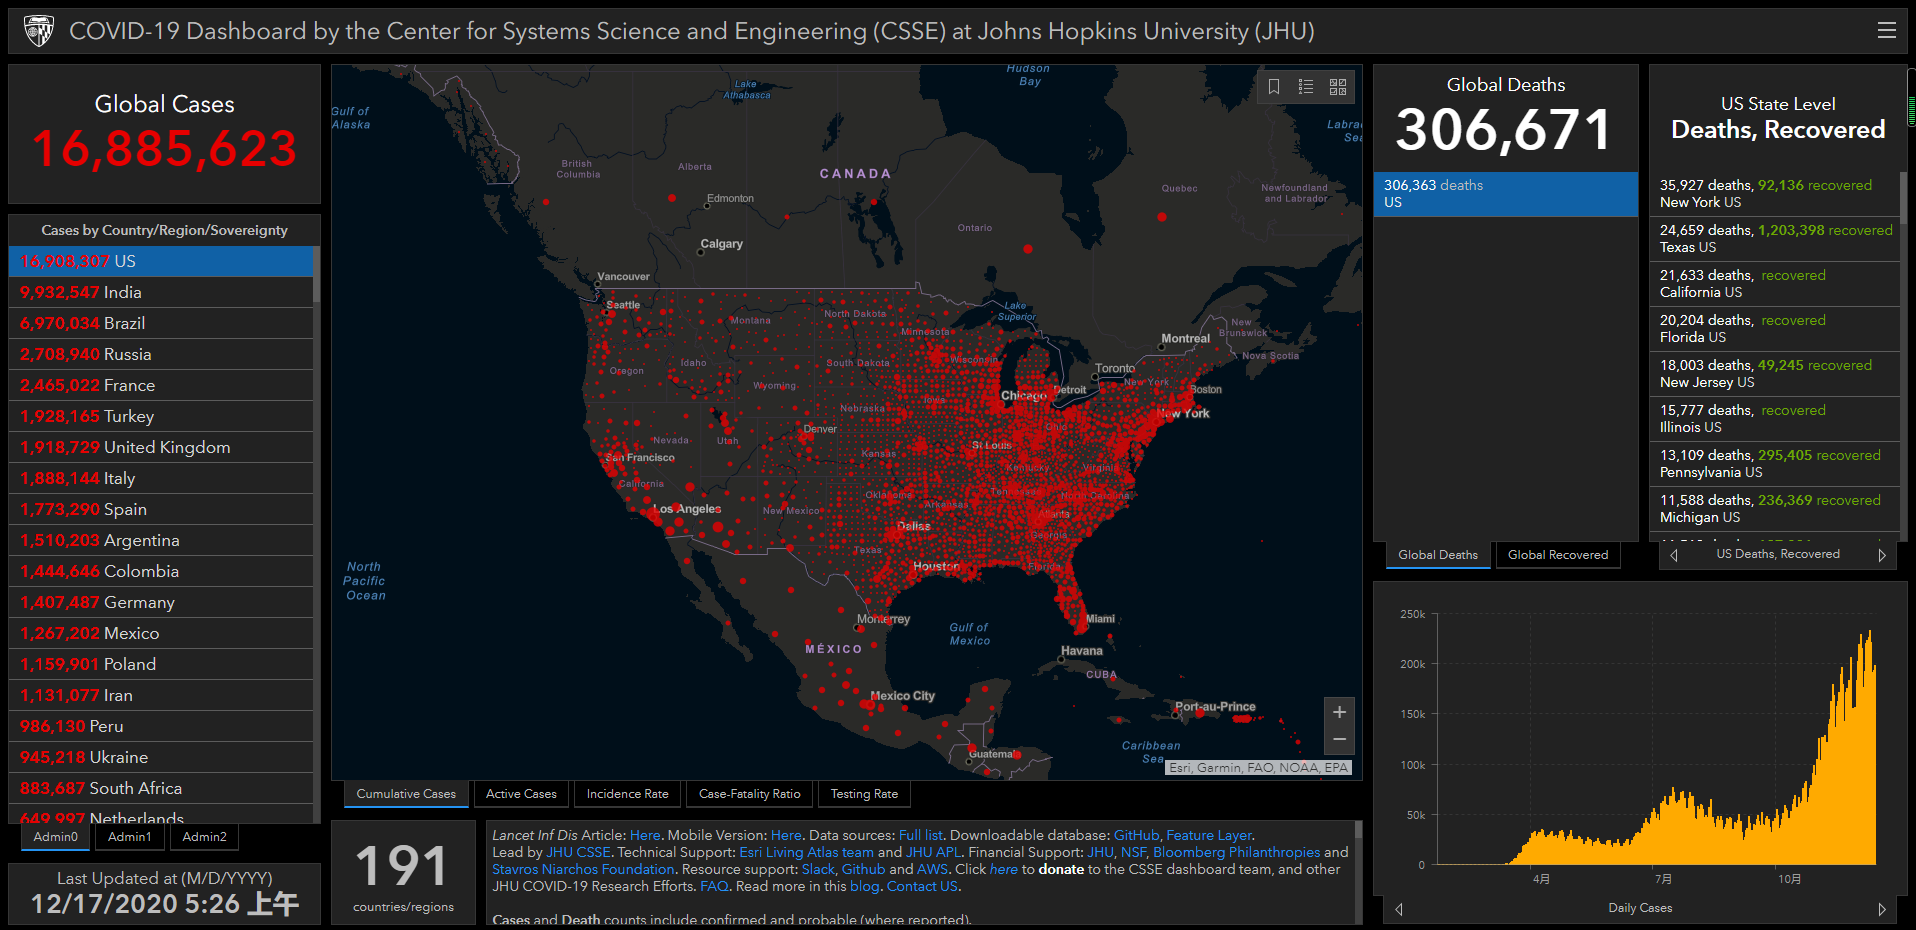Select Poland in the country cases list
The height and width of the screenshot is (930, 1916).
pyautogui.click(x=161, y=664)
